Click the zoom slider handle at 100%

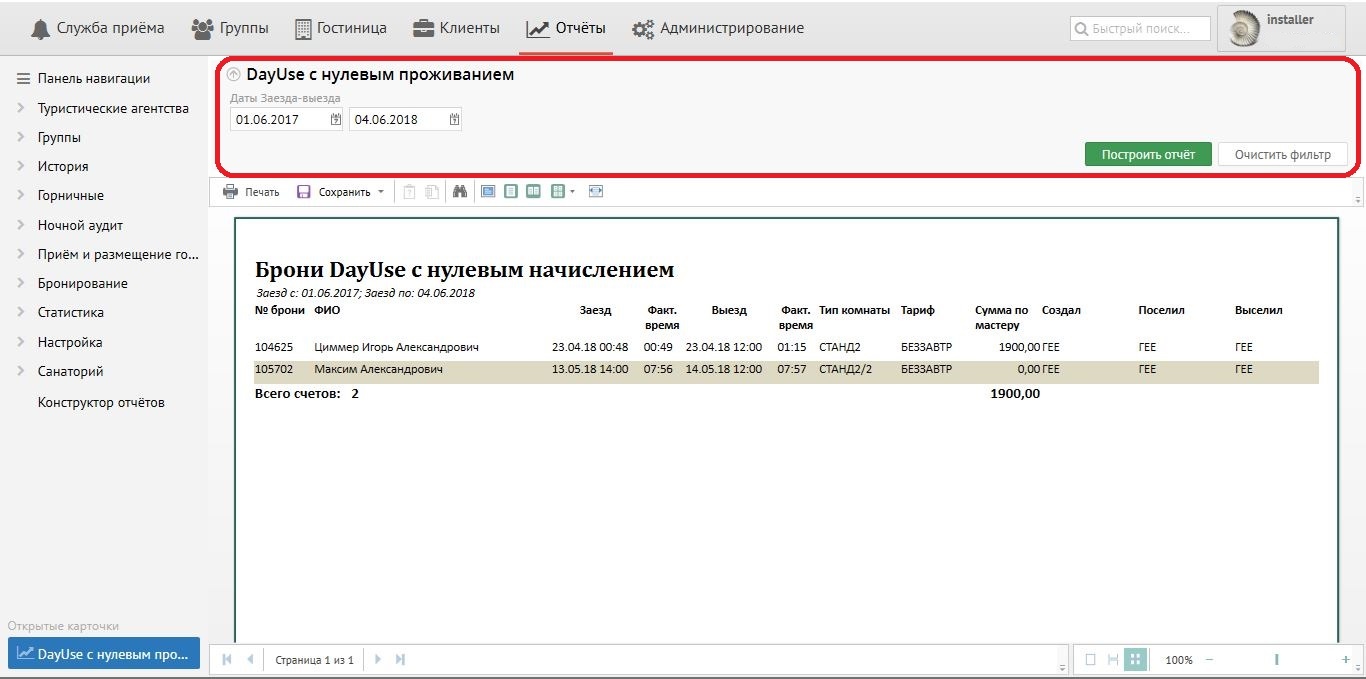(1276, 660)
